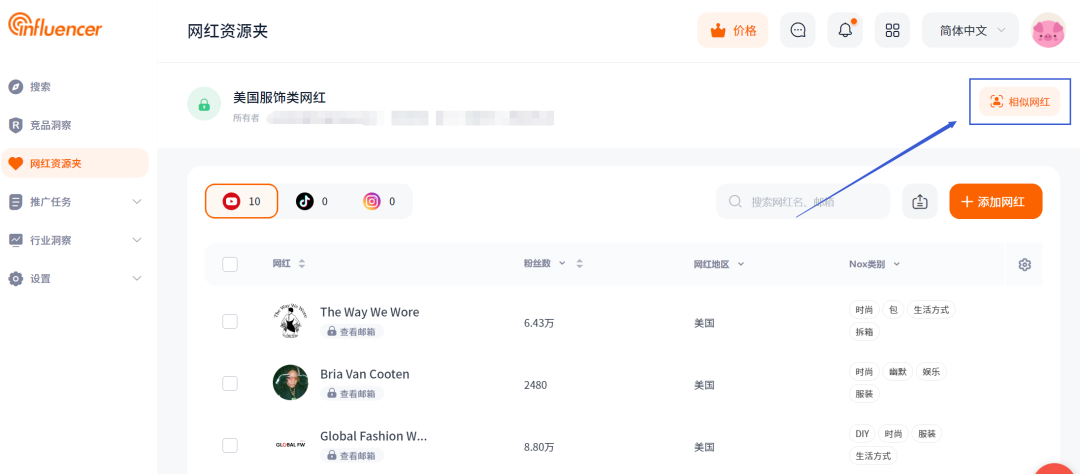Click the 相似网红 button
This screenshot has height=474, width=1080.
pos(1019,102)
